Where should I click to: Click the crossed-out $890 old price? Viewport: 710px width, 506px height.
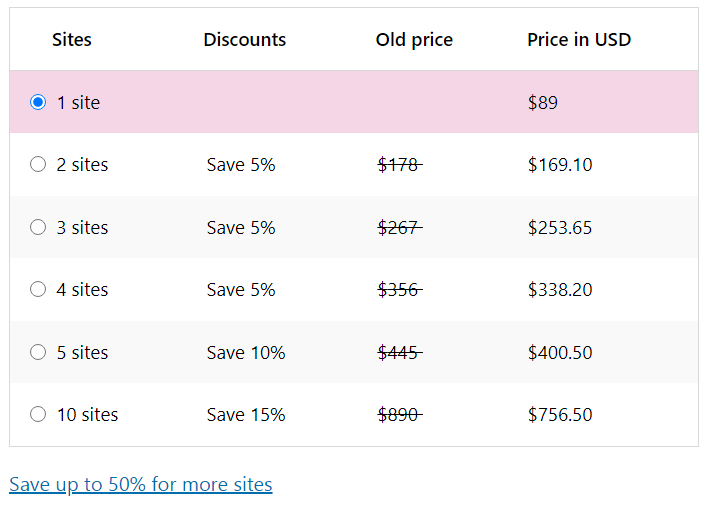[399, 415]
